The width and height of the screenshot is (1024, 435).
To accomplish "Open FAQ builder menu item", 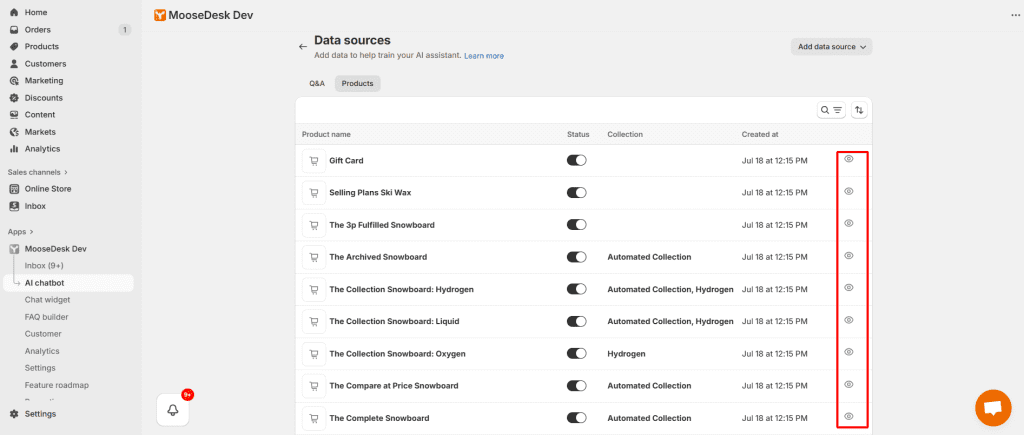I will point(46,317).
